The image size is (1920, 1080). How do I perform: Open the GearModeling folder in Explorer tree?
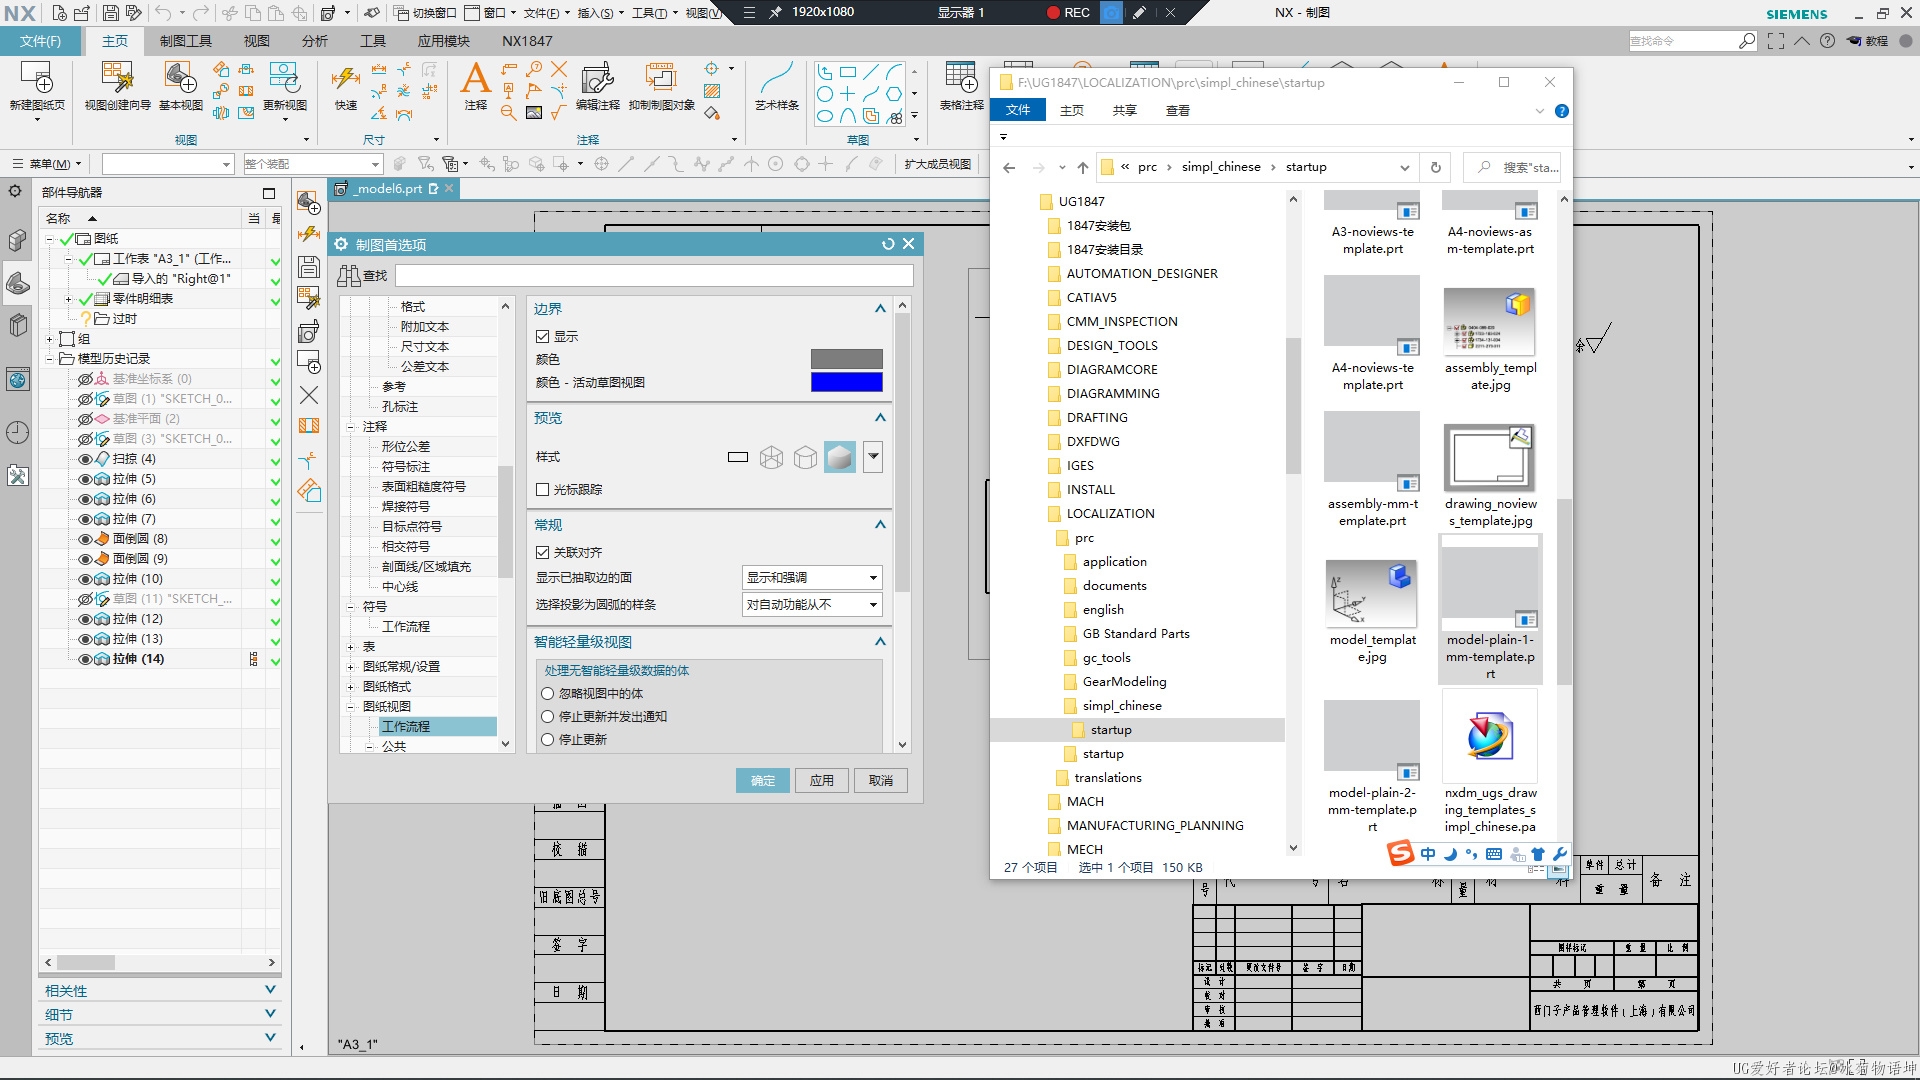[x=1124, y=682]
